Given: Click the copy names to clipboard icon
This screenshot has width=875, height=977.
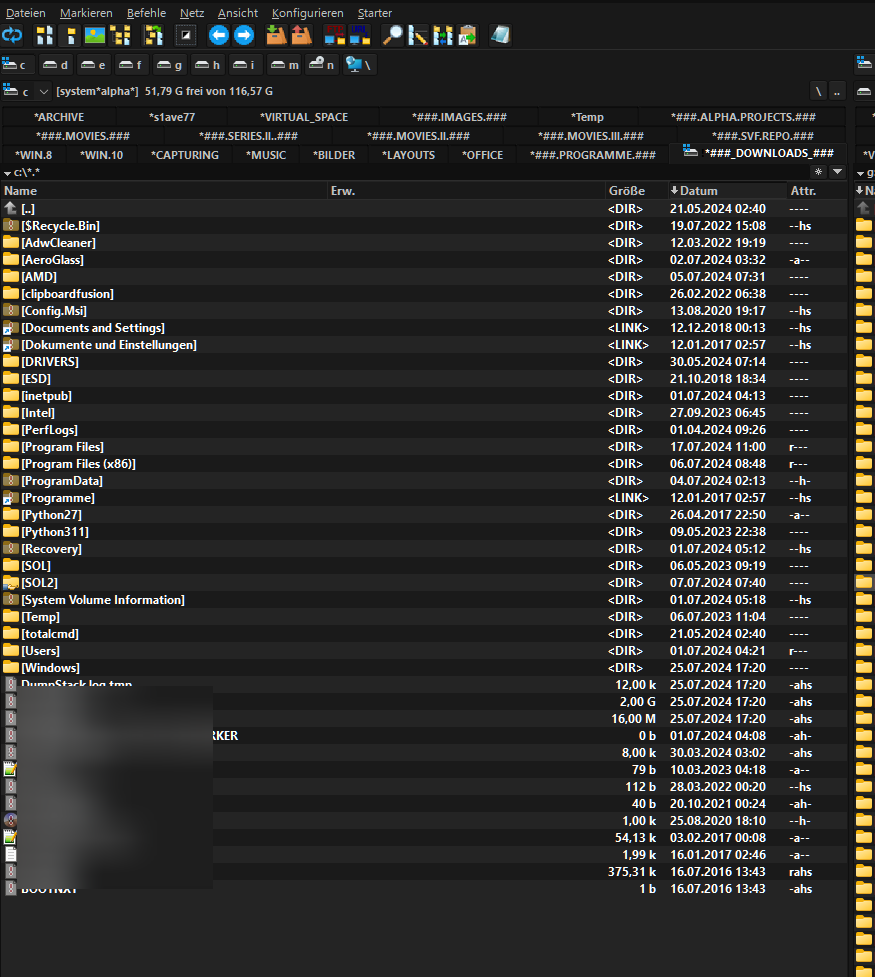Looking at the screenshot, I should click(467, 36).
